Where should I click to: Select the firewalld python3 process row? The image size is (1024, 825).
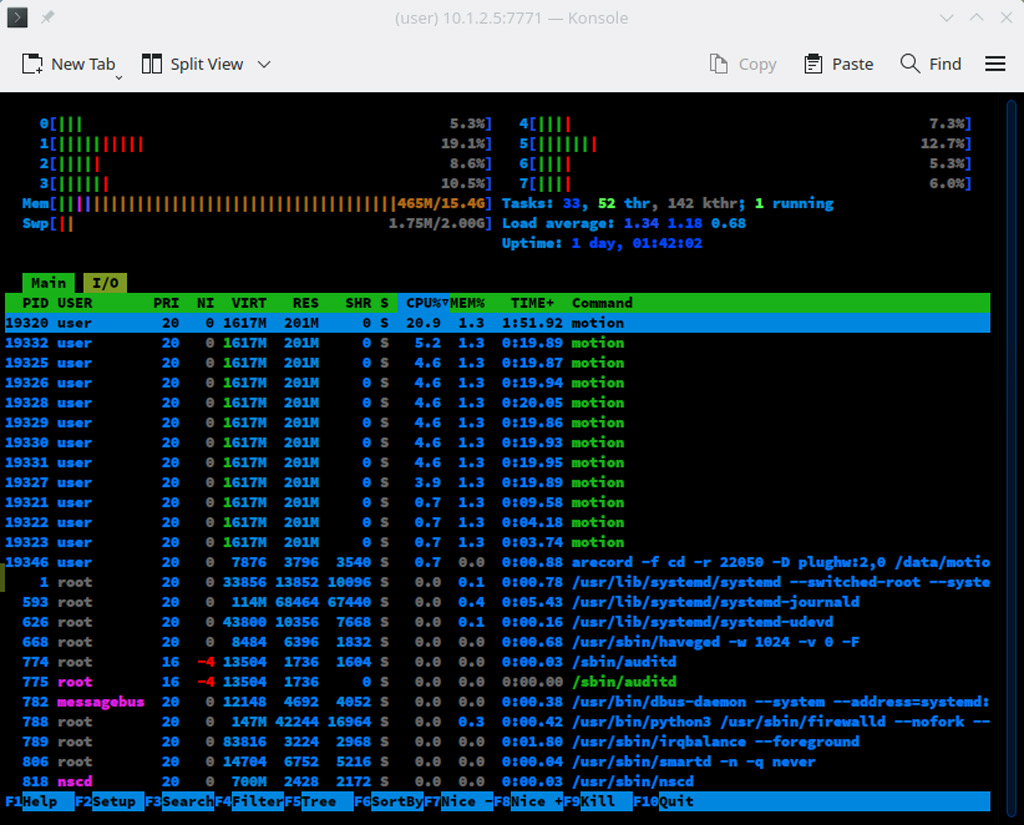click(x=498, y=721)
